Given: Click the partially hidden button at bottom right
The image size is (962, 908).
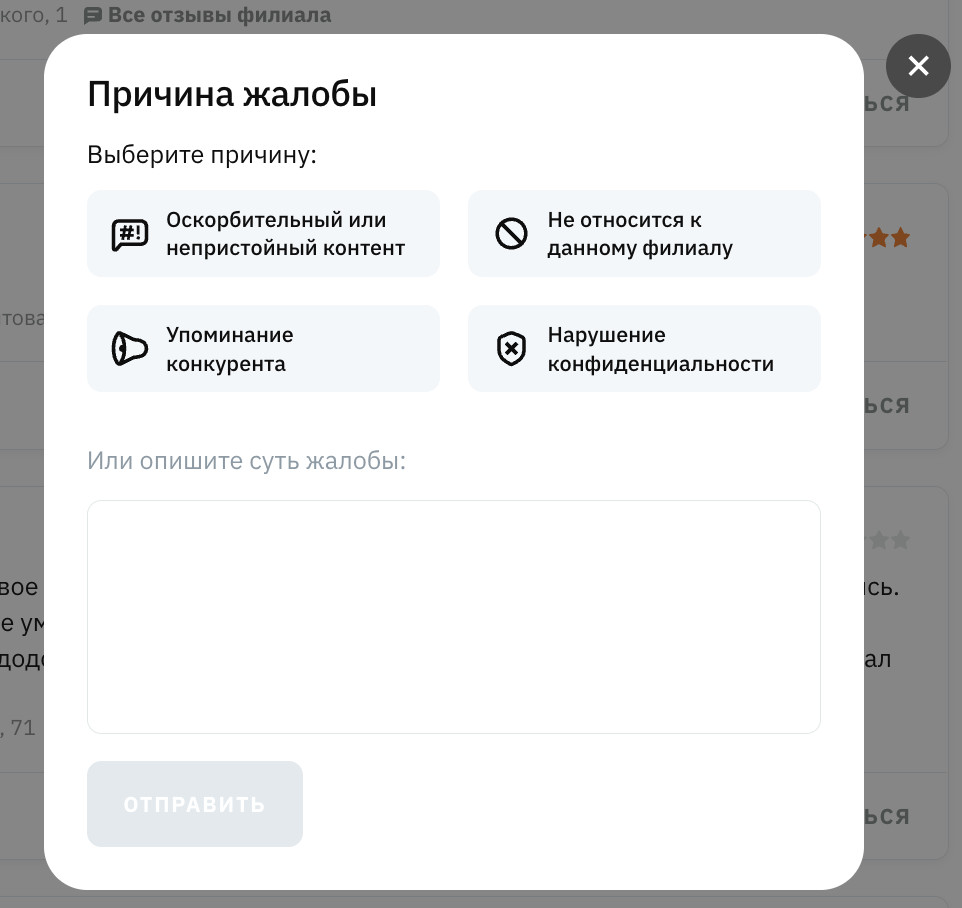Looking at the screenshot, I should [x=887, y=816].
